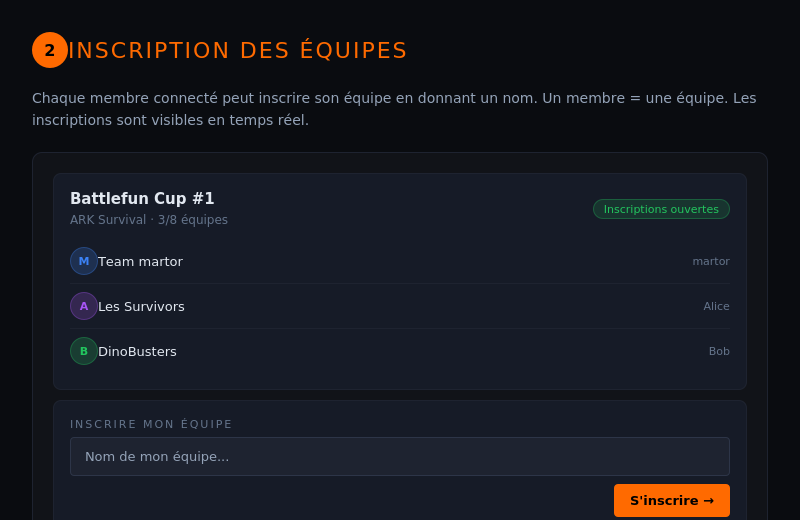Image resolution: width=800 pixels, height=520 pixels.
Task: Click the Inscription des équipes heading
Action: [x=238, y=50]
